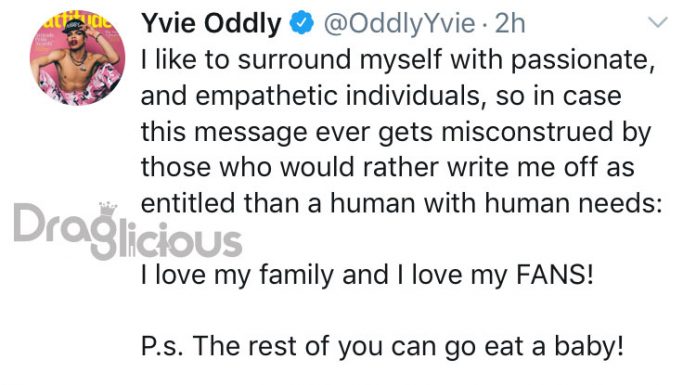This screenshot has height=385, width=696.
Task: Open the tweet's 2h timestamp
Action: [x=510, y=24]
